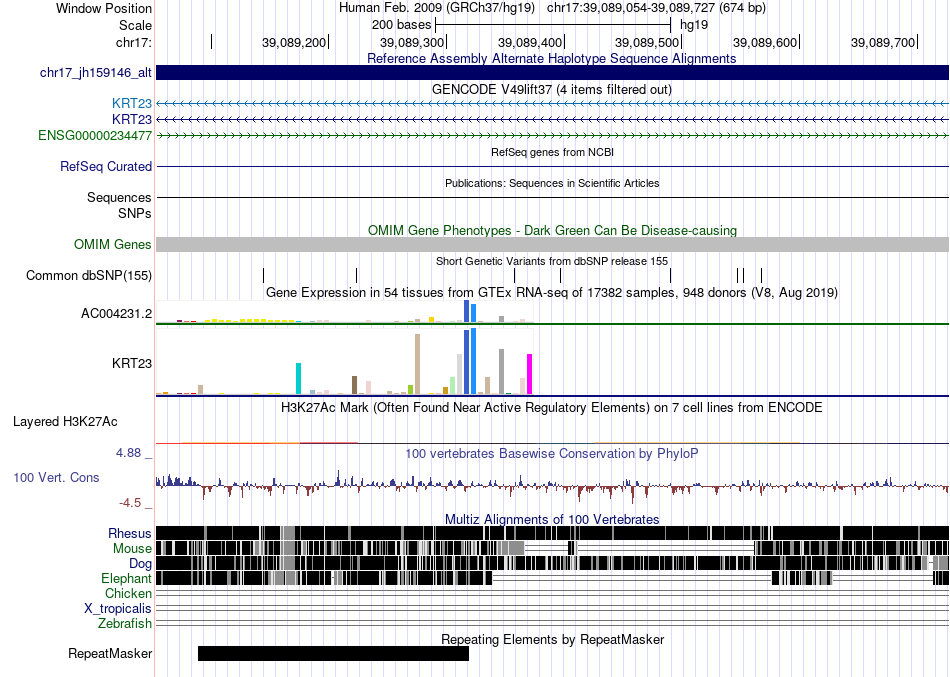
Task: Click the Mouse alignment row label
Action: (x=132, y=549)
